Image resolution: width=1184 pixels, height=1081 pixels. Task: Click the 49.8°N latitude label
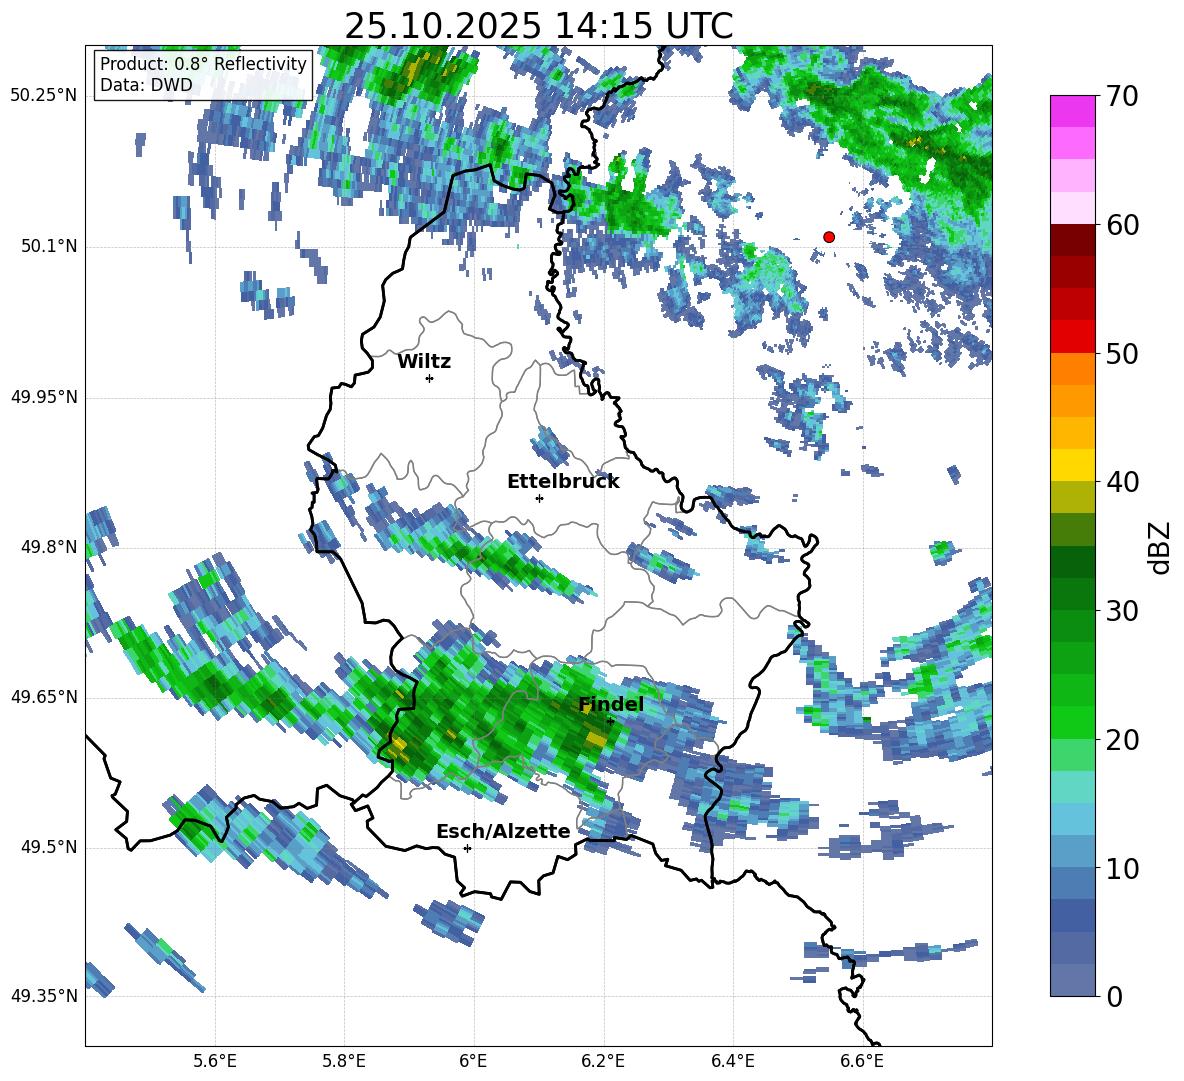pyautogui.click(x=48, y=547)
